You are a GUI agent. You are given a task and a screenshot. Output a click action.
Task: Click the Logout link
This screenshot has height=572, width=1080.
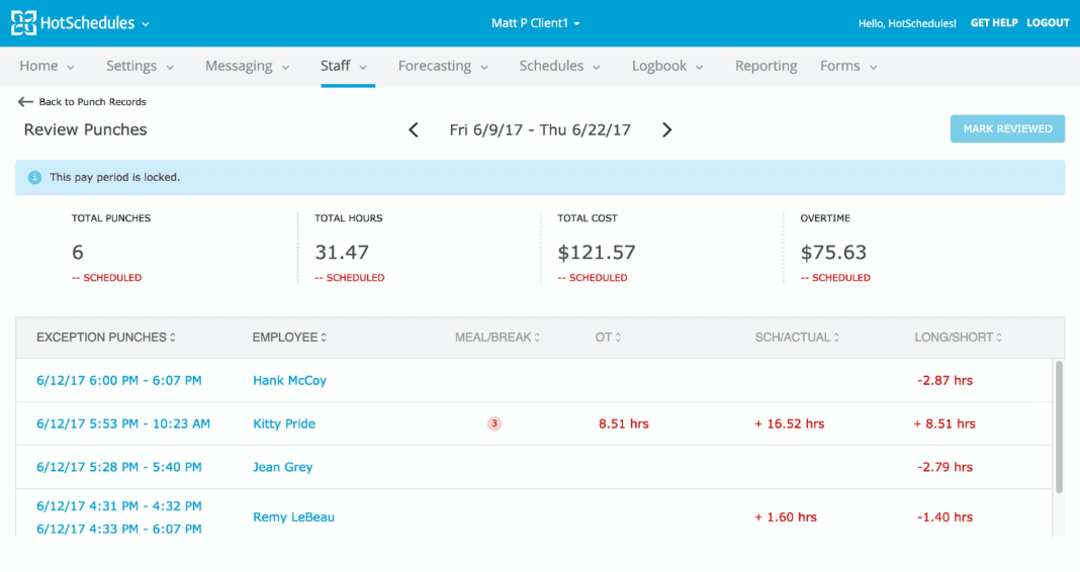1047,23
